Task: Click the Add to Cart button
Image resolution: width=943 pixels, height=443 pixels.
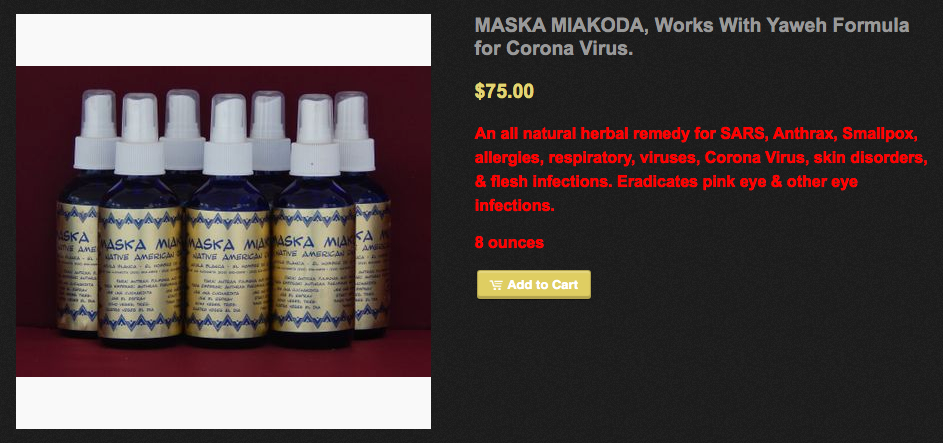Action: pos(533,284)
